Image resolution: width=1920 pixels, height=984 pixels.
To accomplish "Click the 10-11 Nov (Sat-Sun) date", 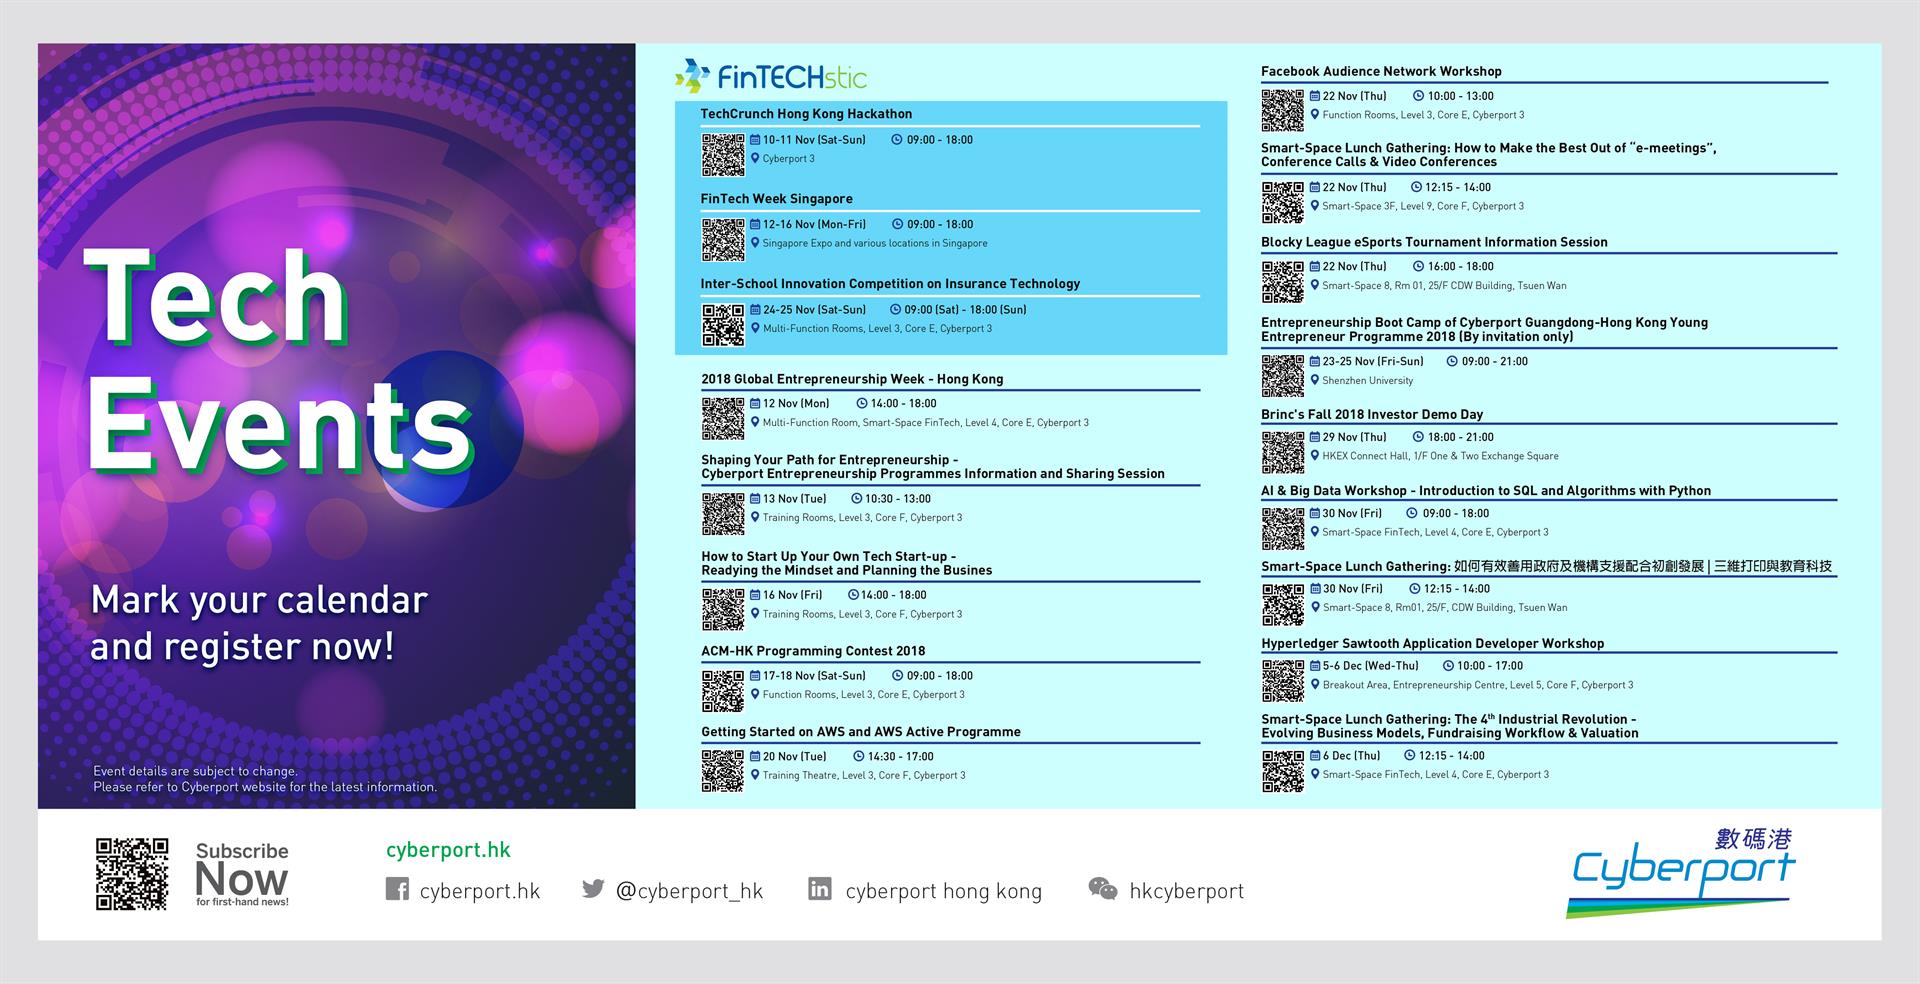I will pyautogui.click(x=814, y=140).
